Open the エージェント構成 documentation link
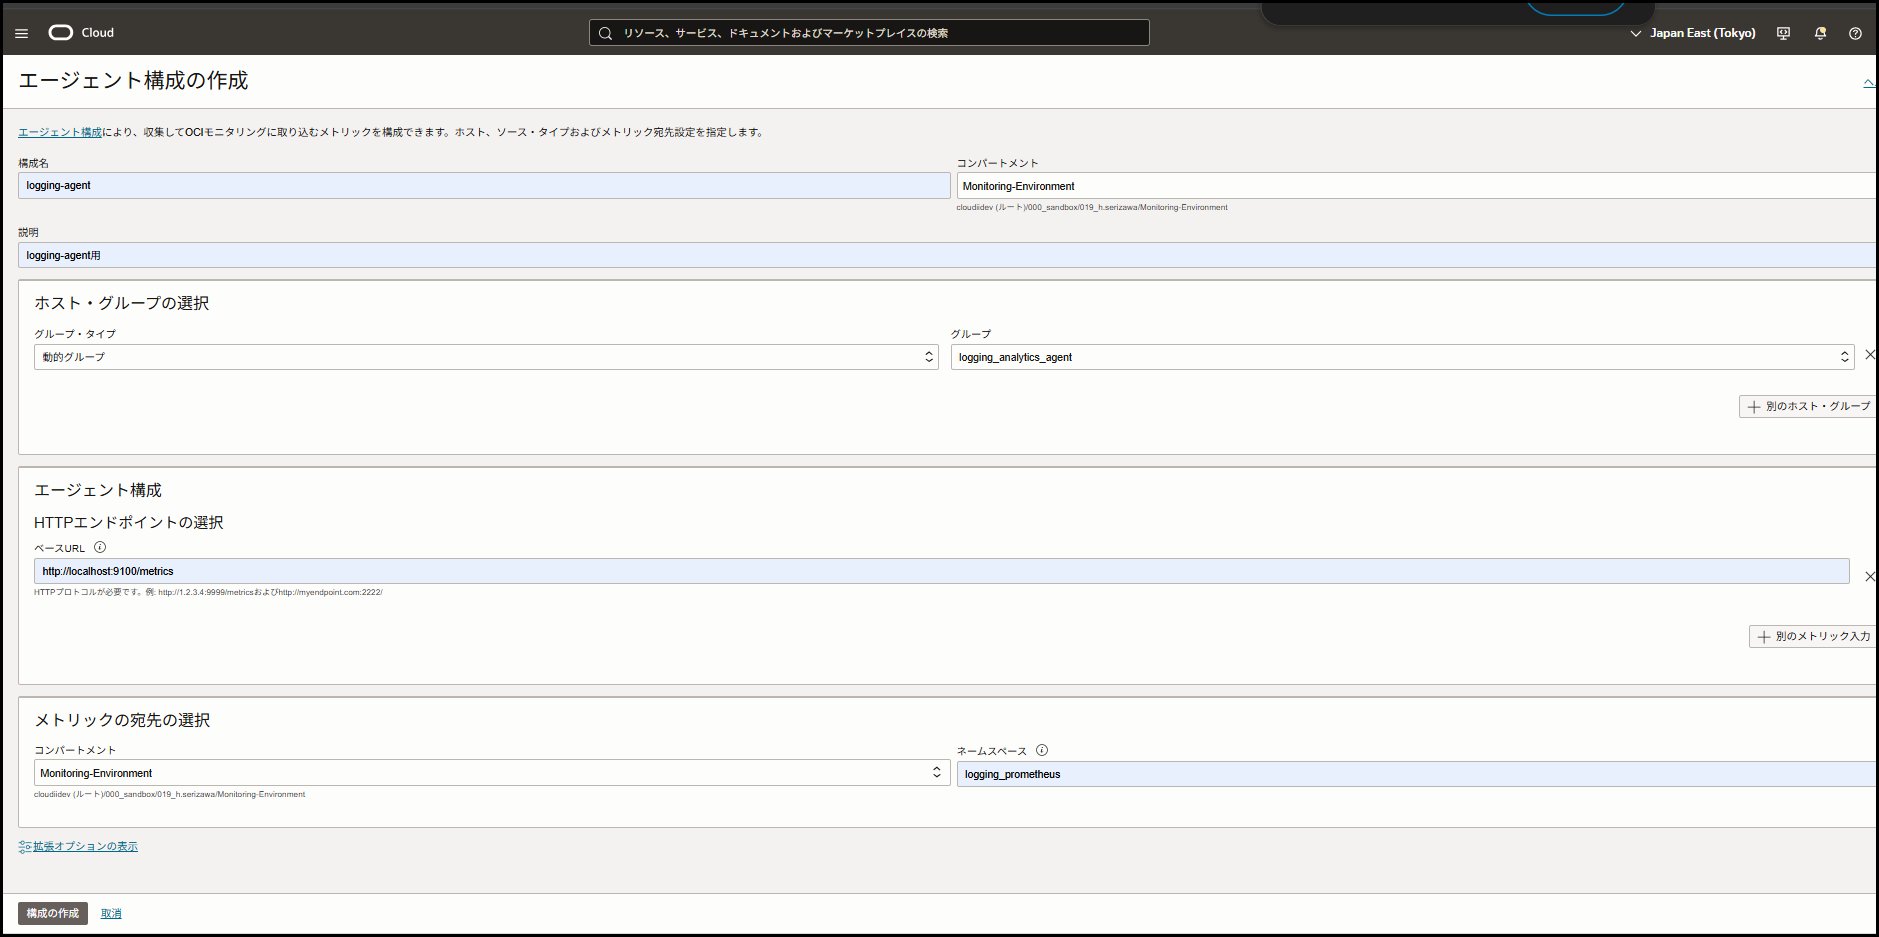 (x=60, y=132)
